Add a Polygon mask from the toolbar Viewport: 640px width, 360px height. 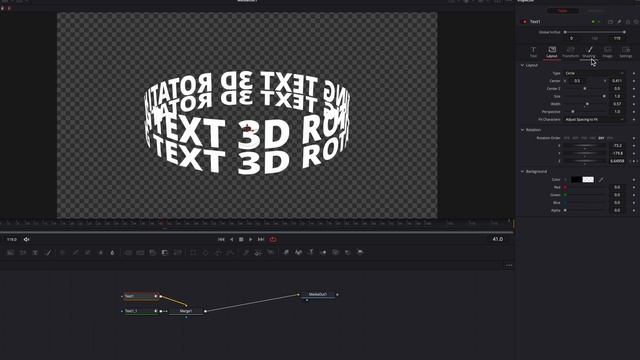tap(218, 253)
